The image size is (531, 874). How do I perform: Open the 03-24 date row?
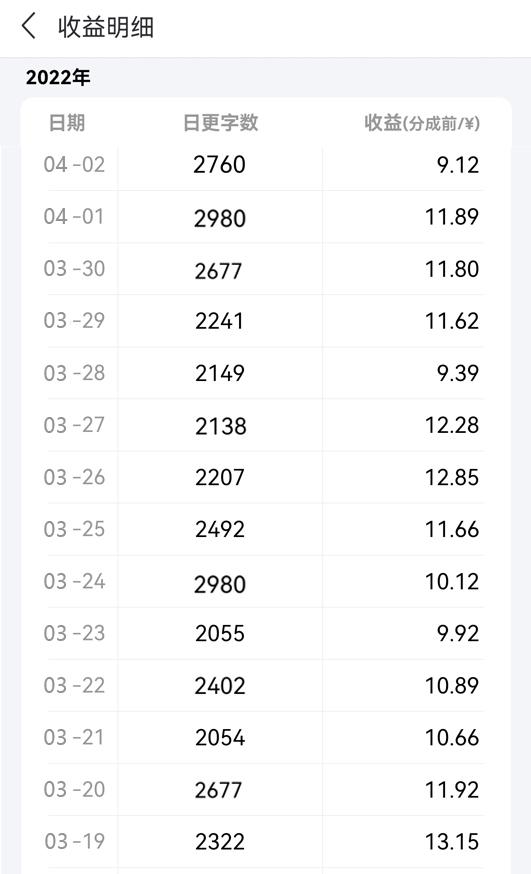(x=265, y=581)
